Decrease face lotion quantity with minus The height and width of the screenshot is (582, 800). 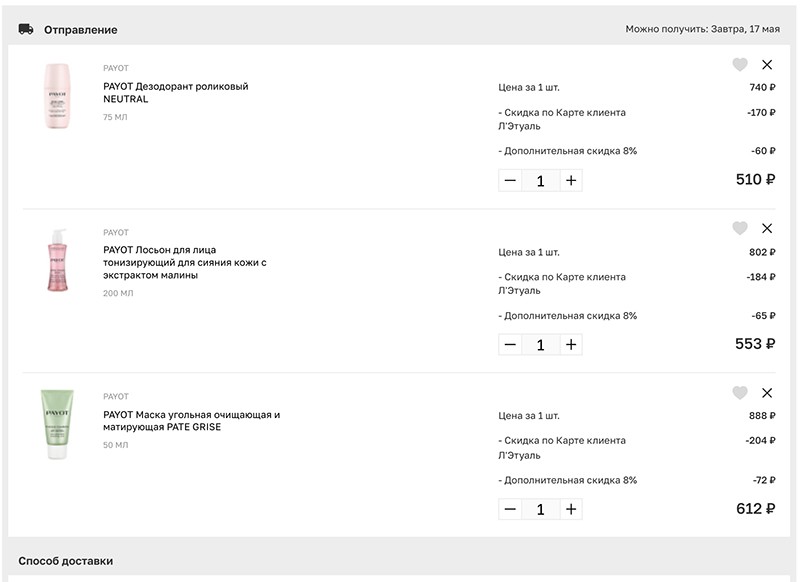tap(510, 345)
